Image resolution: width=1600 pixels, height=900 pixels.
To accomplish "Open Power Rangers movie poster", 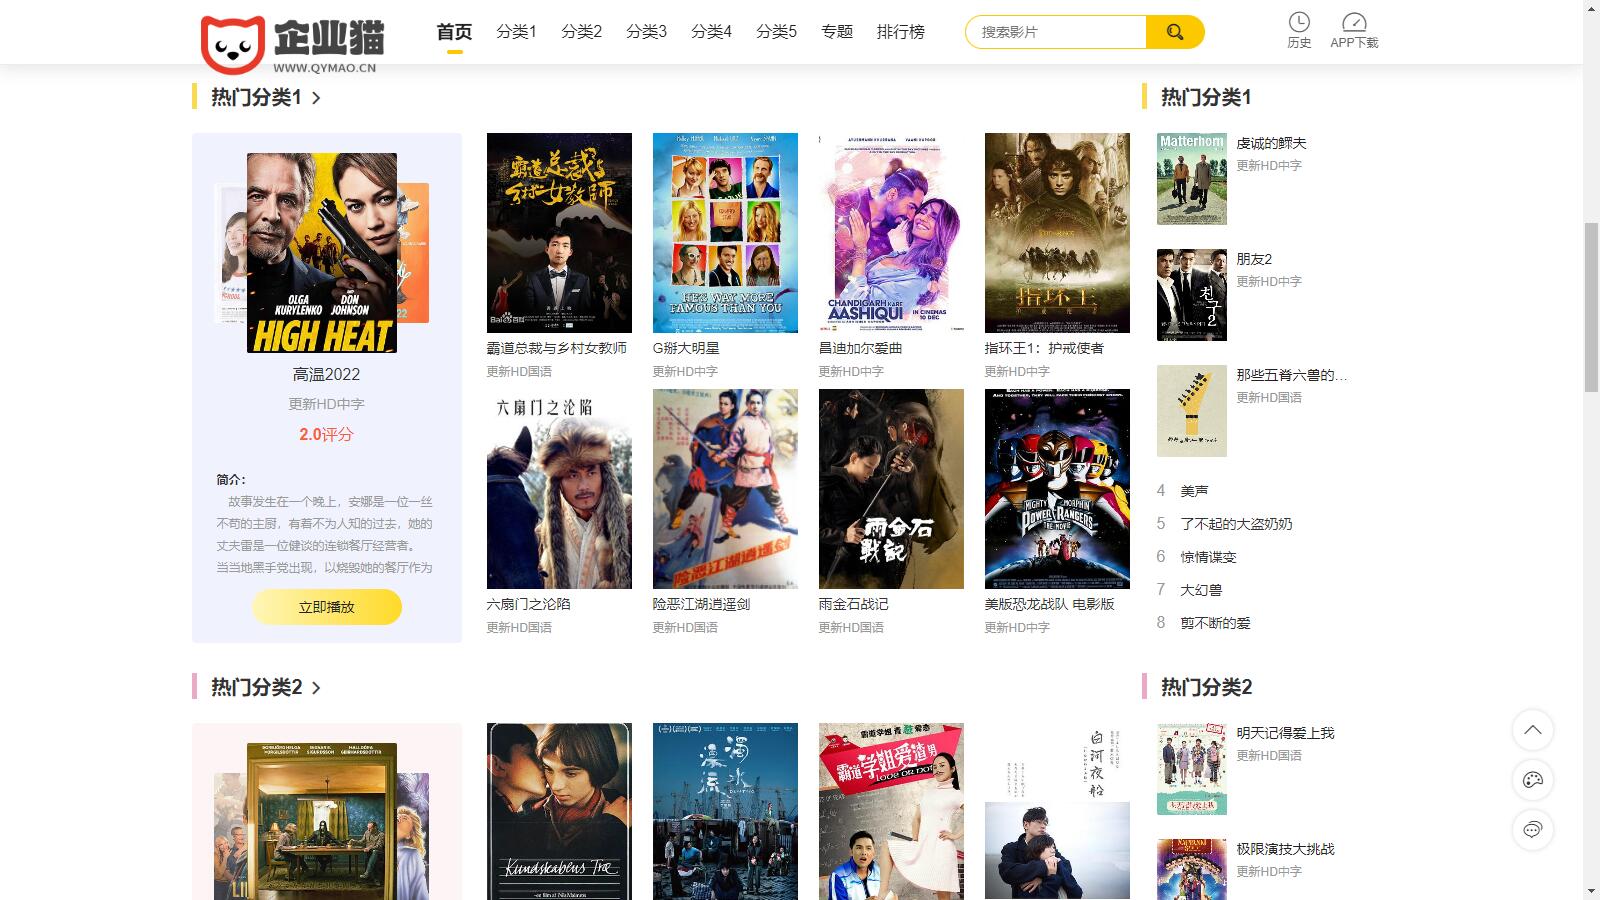I will tap(1057, 489).
